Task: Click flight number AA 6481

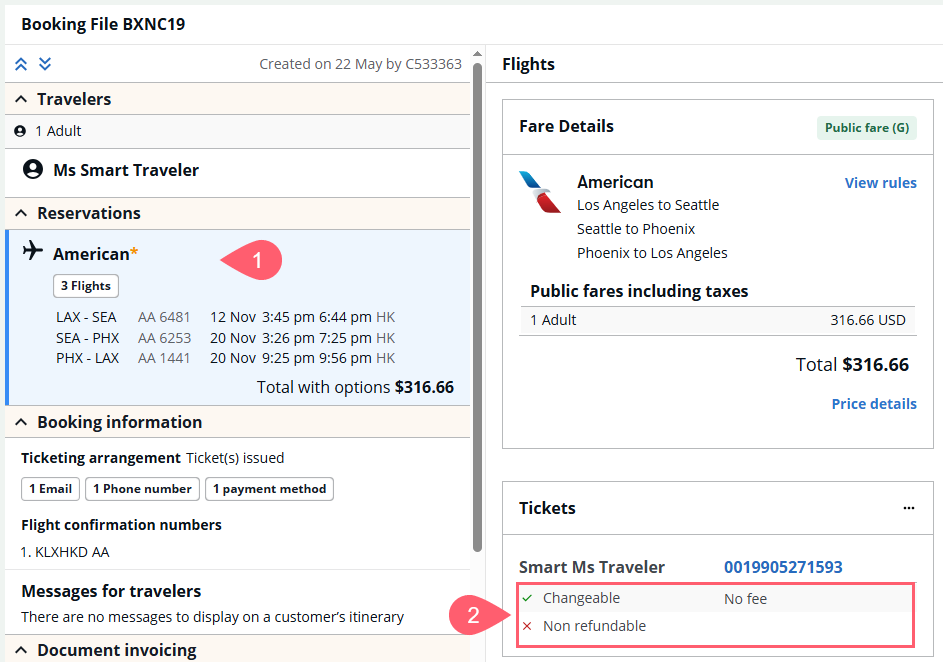Action: point(164,317)
